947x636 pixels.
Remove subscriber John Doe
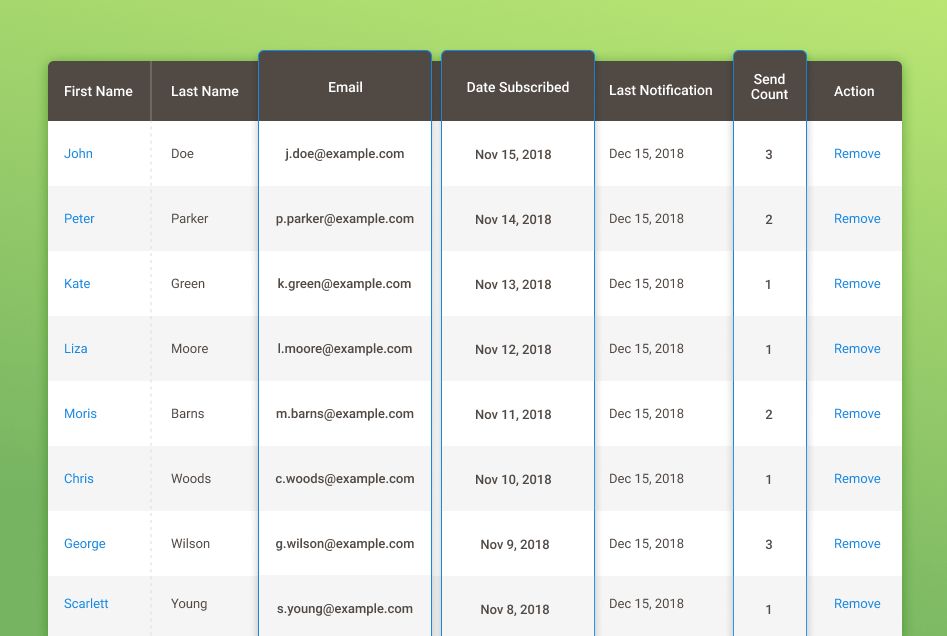(x=857, y=153)
